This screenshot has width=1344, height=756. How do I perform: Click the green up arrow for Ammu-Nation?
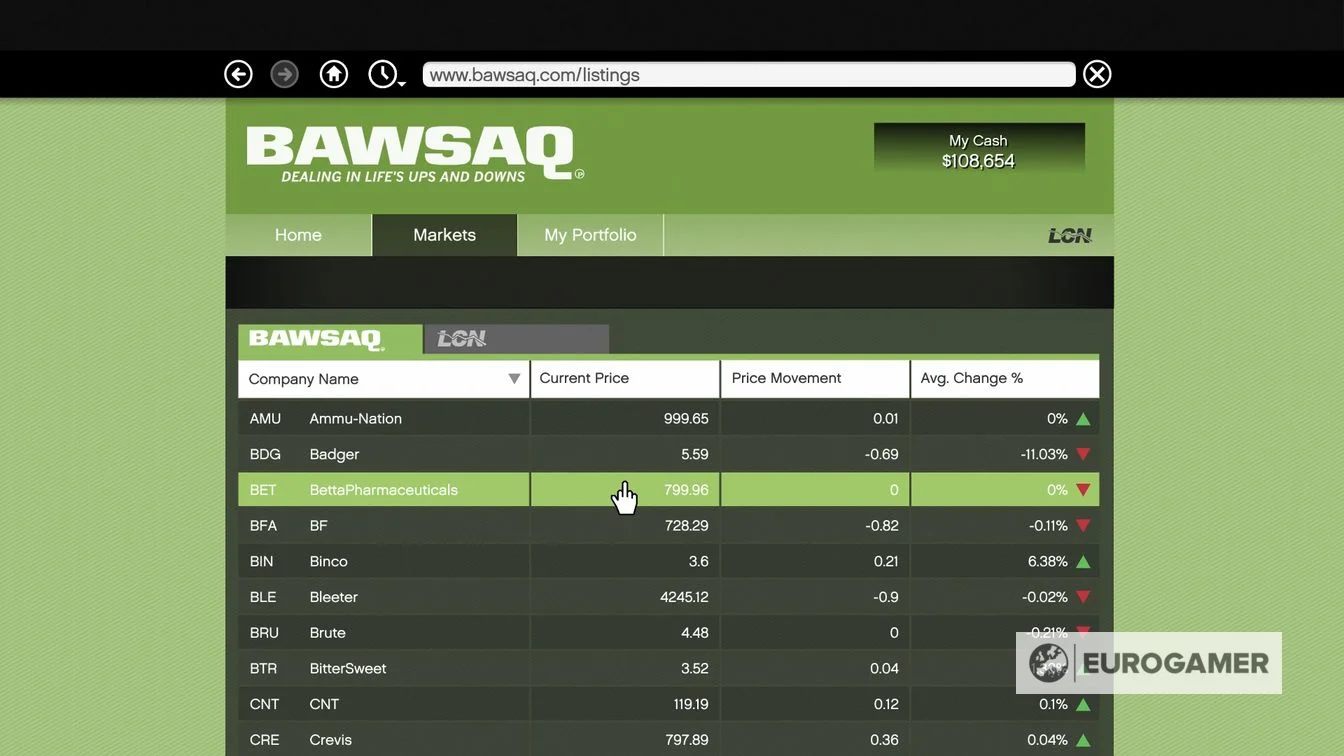(1083, 419)
